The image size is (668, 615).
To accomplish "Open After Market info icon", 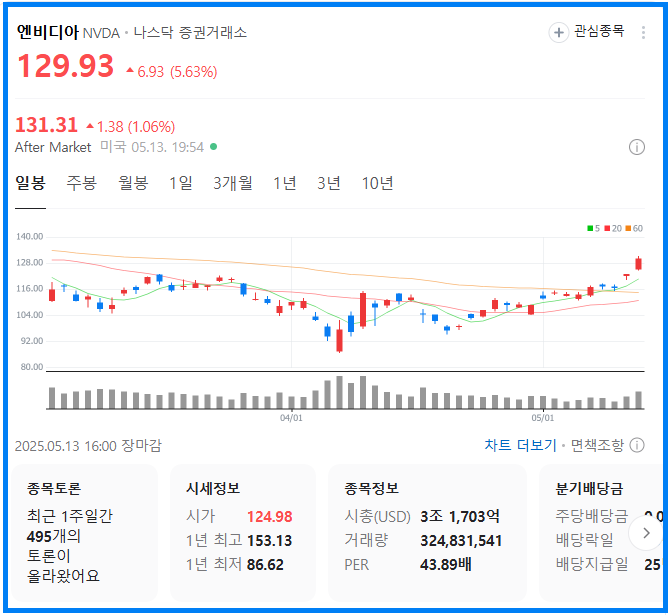I will click(637, 147).
